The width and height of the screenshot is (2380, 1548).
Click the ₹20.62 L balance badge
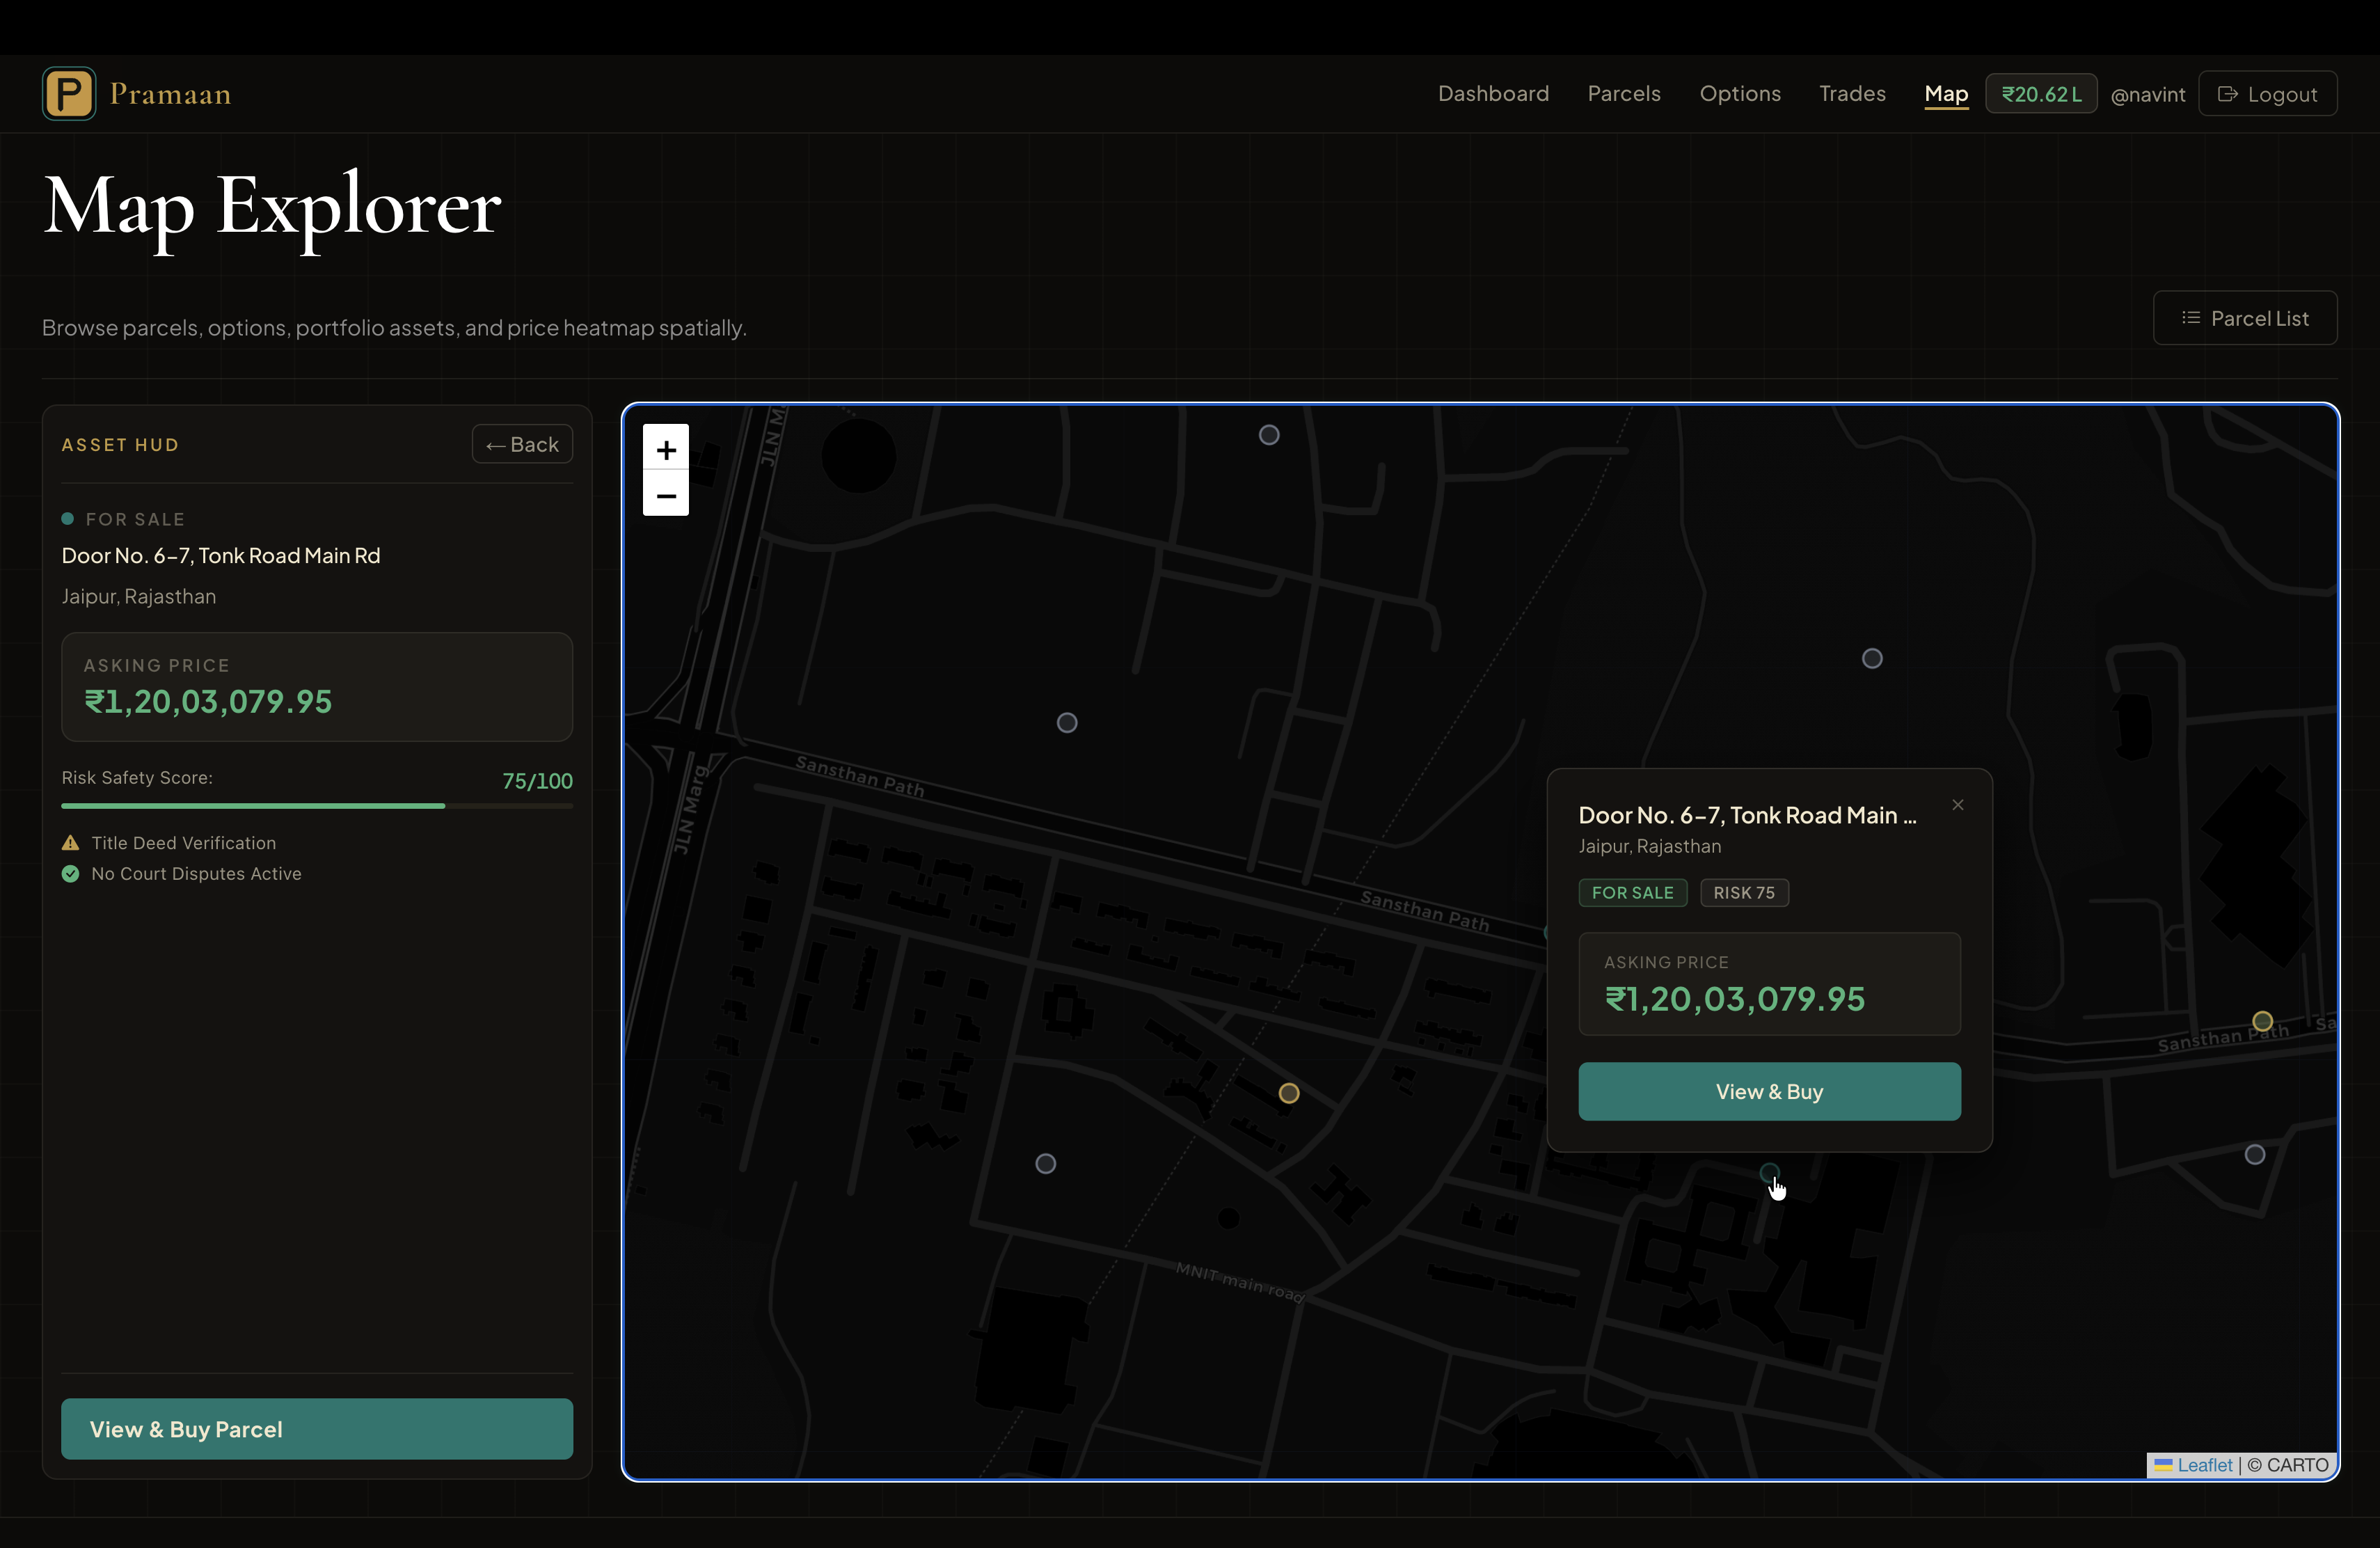(x=2041, y=93)
